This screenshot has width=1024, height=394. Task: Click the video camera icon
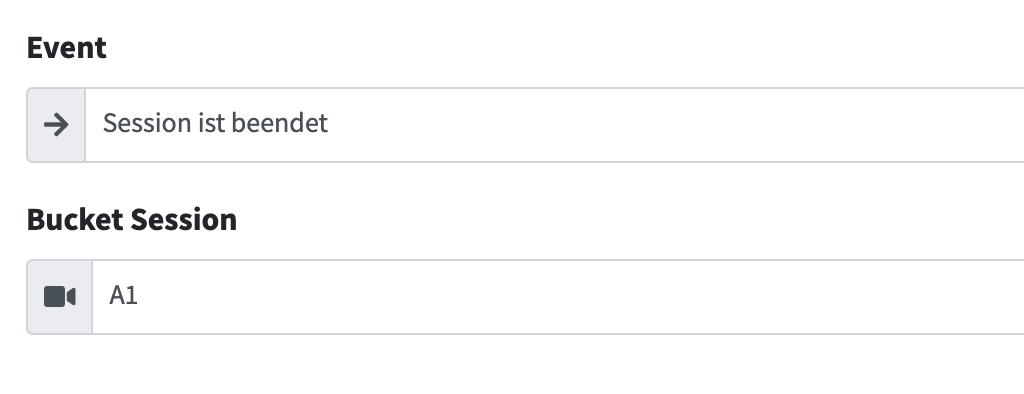[59, 297]
